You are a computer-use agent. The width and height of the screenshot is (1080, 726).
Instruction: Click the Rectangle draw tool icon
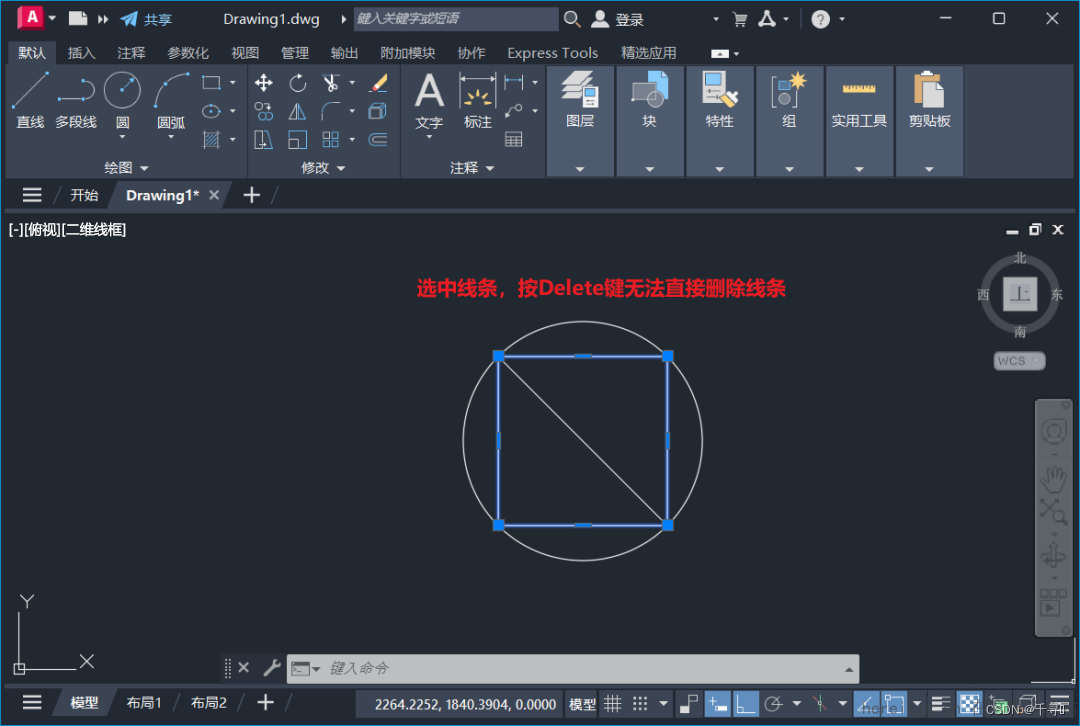click(211, 83)
